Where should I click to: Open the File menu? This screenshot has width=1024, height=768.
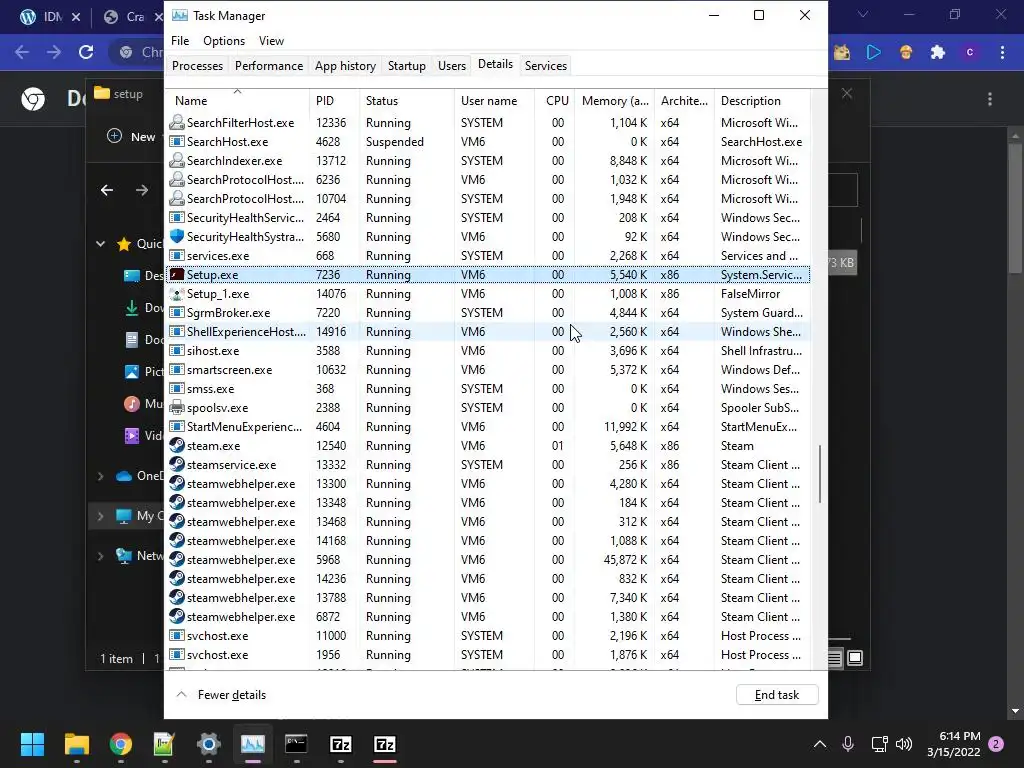pyautogui.click(x=180, y=40)
